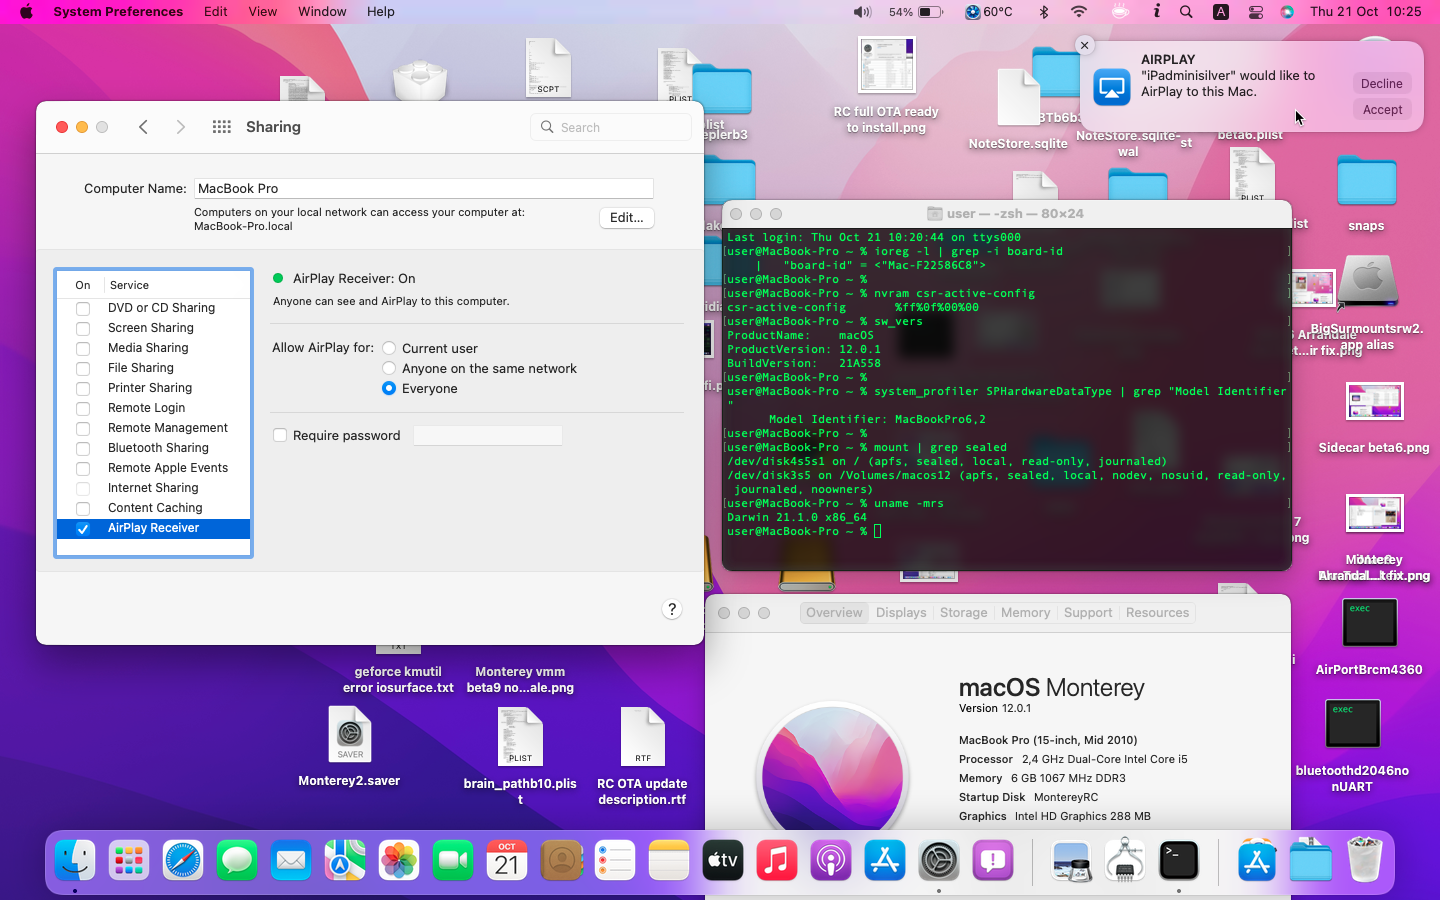Open Podcasts from the Dock
The height and width of the screenshot is (900, 1440).
pos(831,860)
